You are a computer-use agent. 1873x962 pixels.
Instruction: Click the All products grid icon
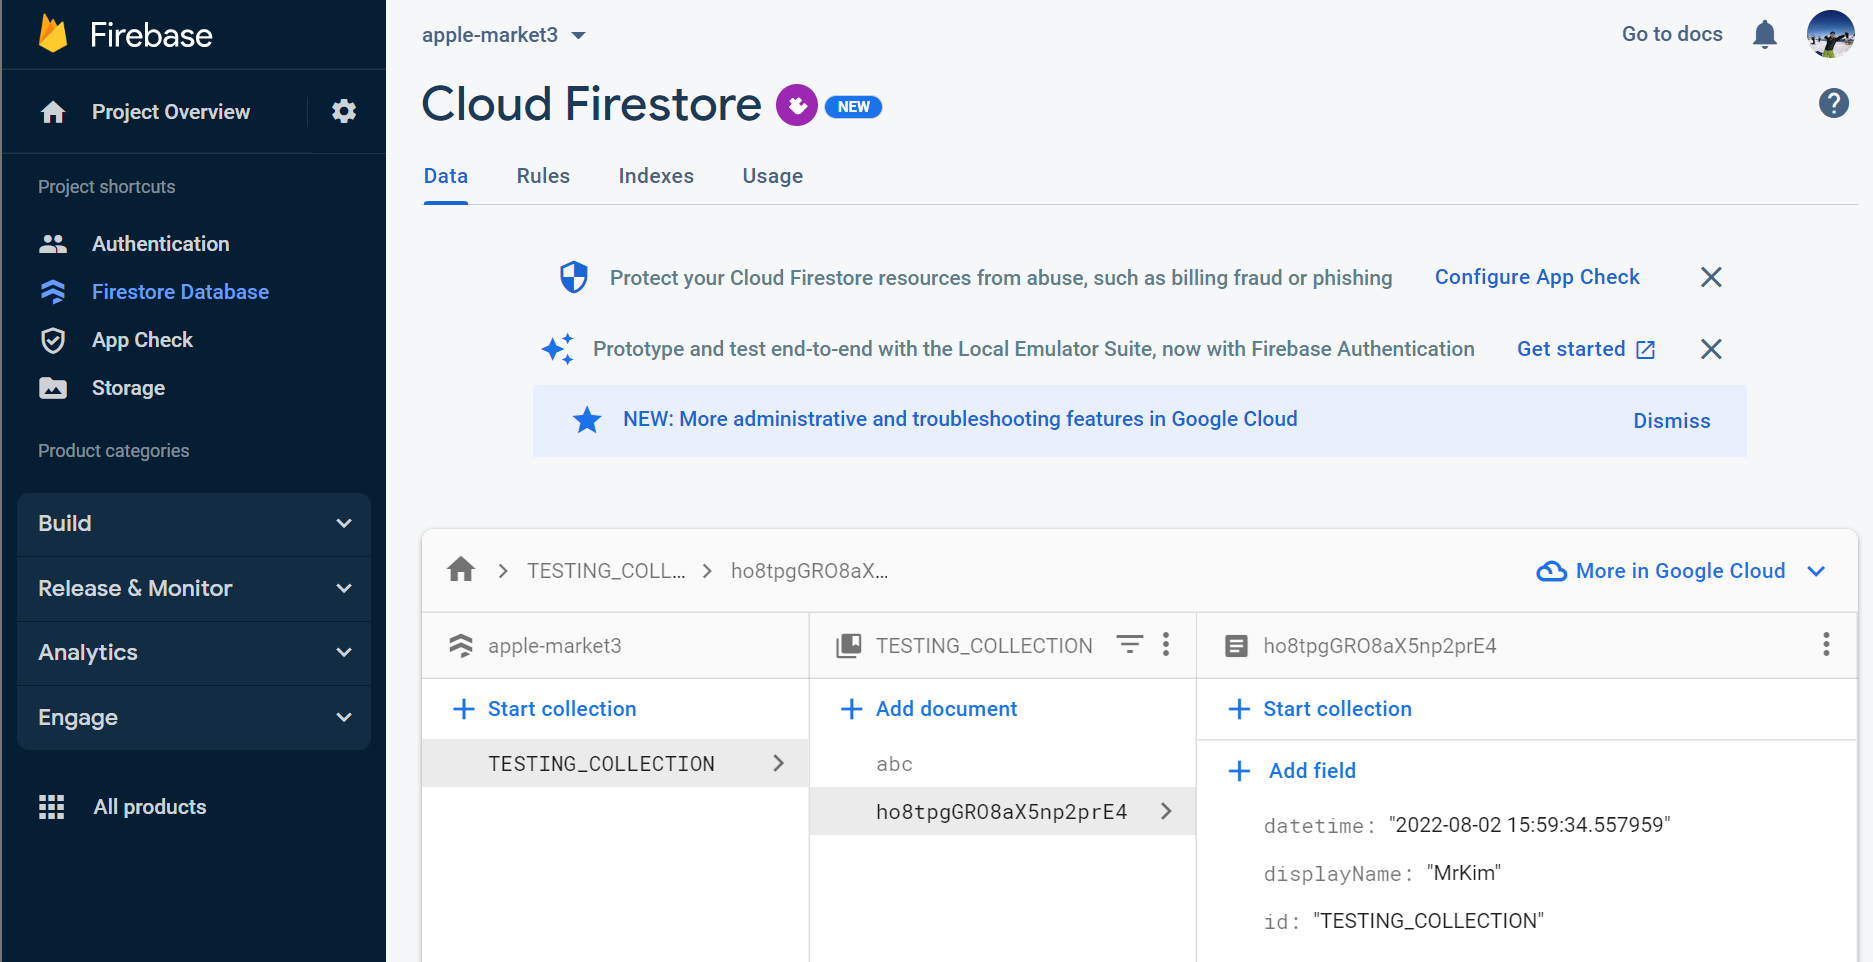(x=51, y=807)
